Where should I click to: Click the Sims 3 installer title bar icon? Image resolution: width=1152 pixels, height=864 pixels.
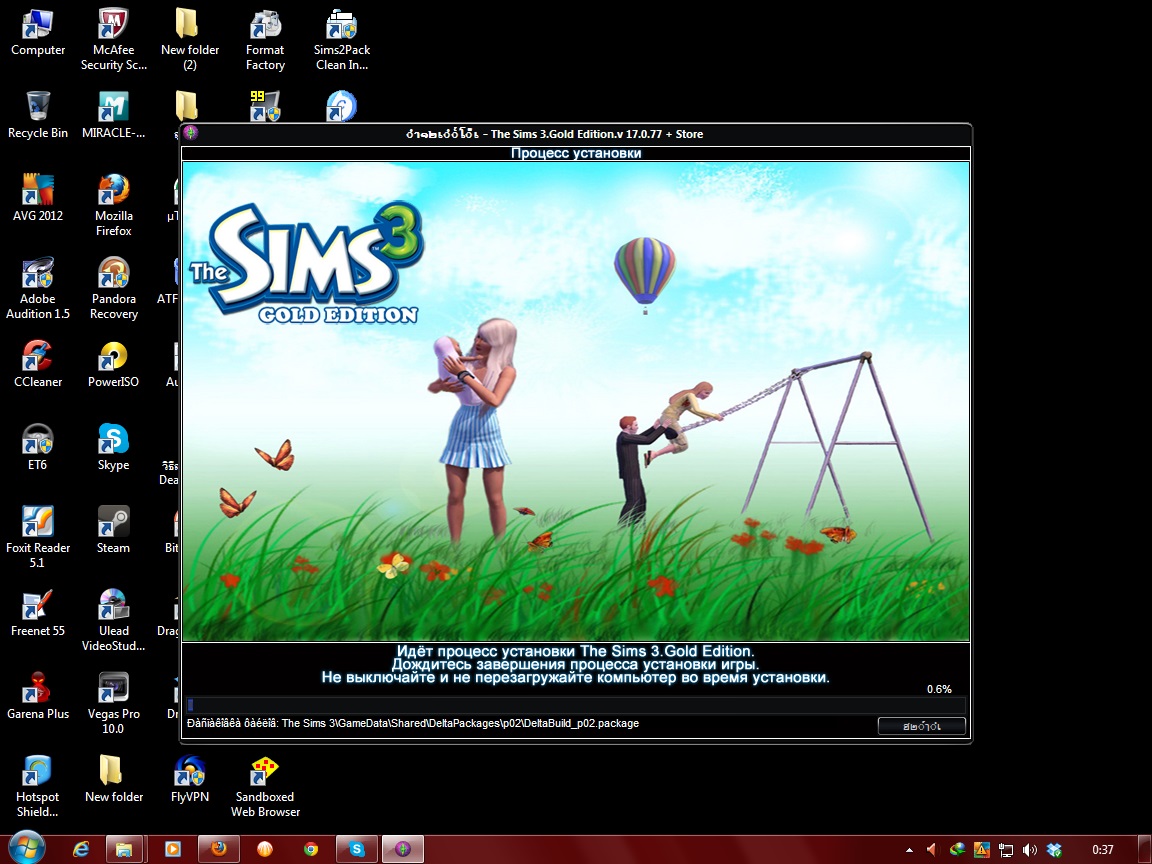click(191, 133)
